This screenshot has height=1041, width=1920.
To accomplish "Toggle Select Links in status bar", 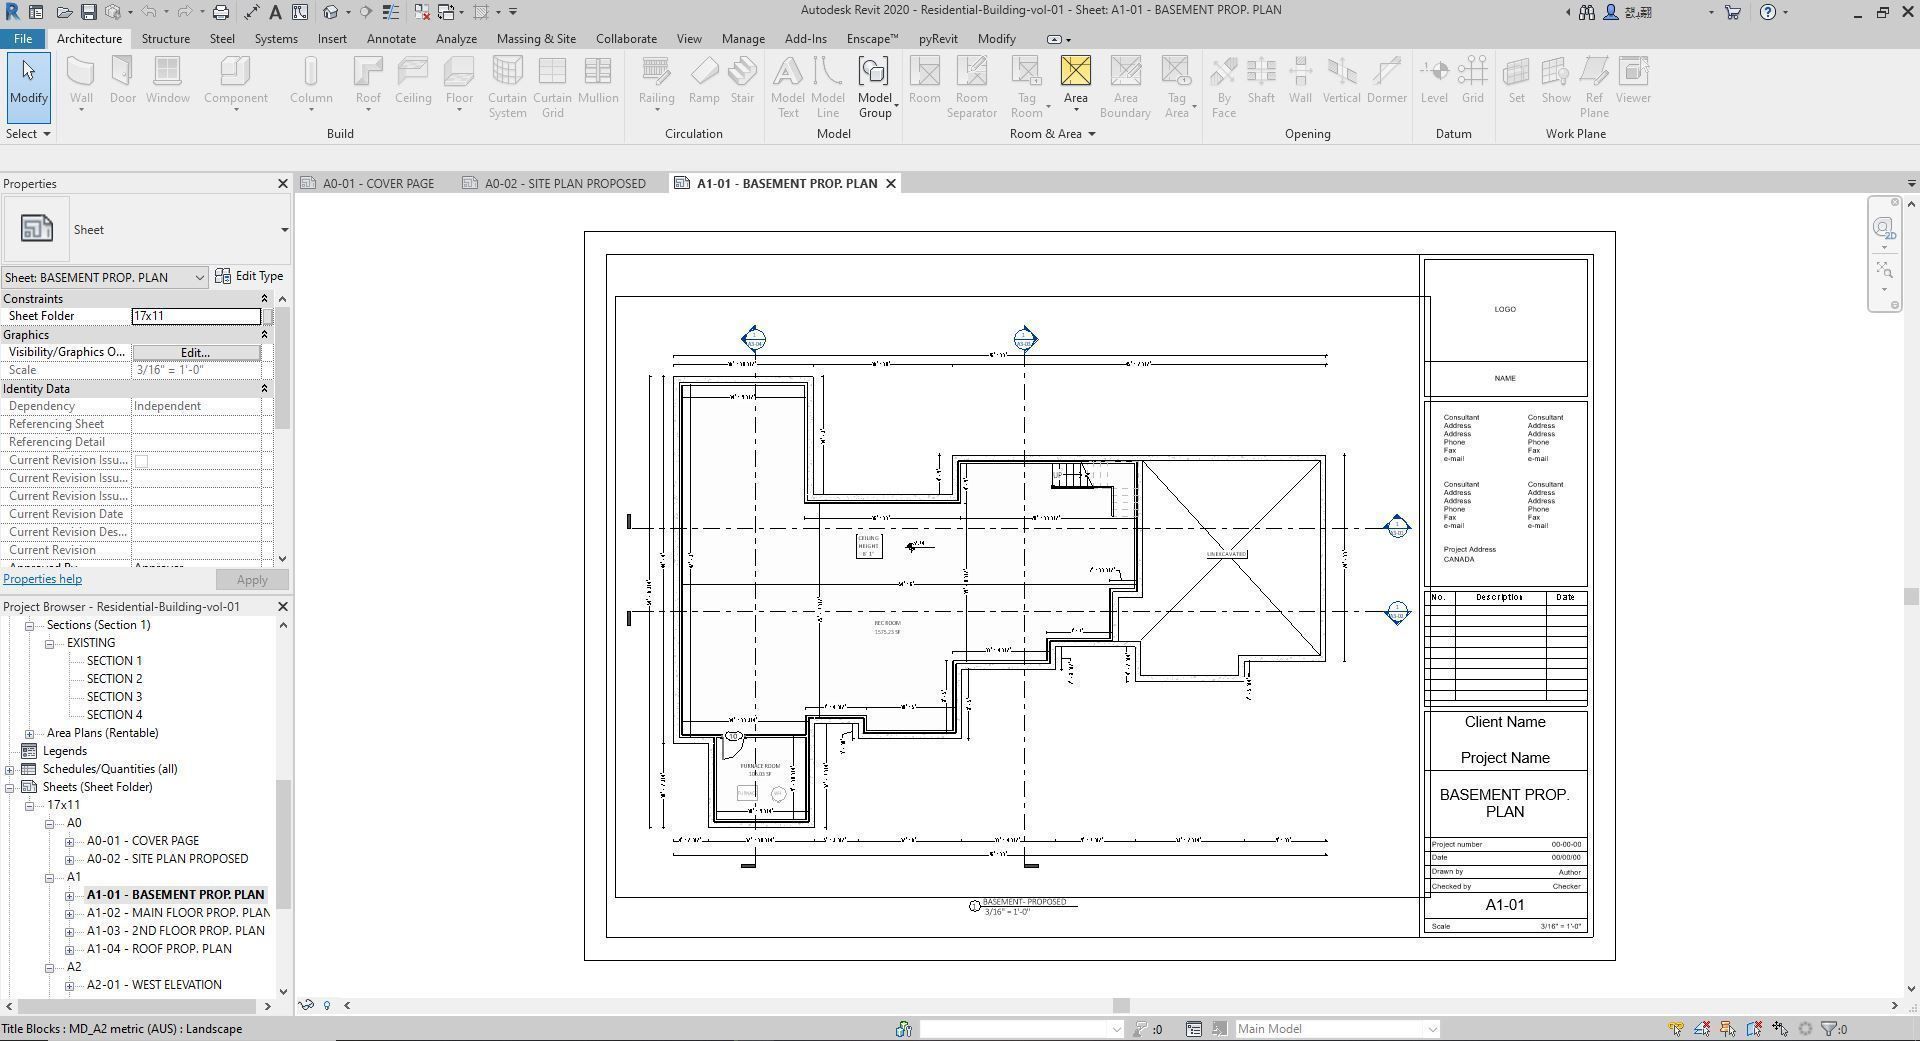I will (x=1676, y=1029).
